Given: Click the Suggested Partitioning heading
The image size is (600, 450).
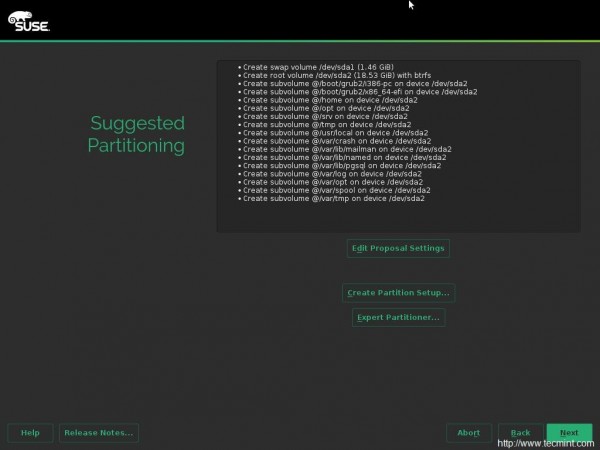Looking at the screenshot, I should [x=136, y=134].
